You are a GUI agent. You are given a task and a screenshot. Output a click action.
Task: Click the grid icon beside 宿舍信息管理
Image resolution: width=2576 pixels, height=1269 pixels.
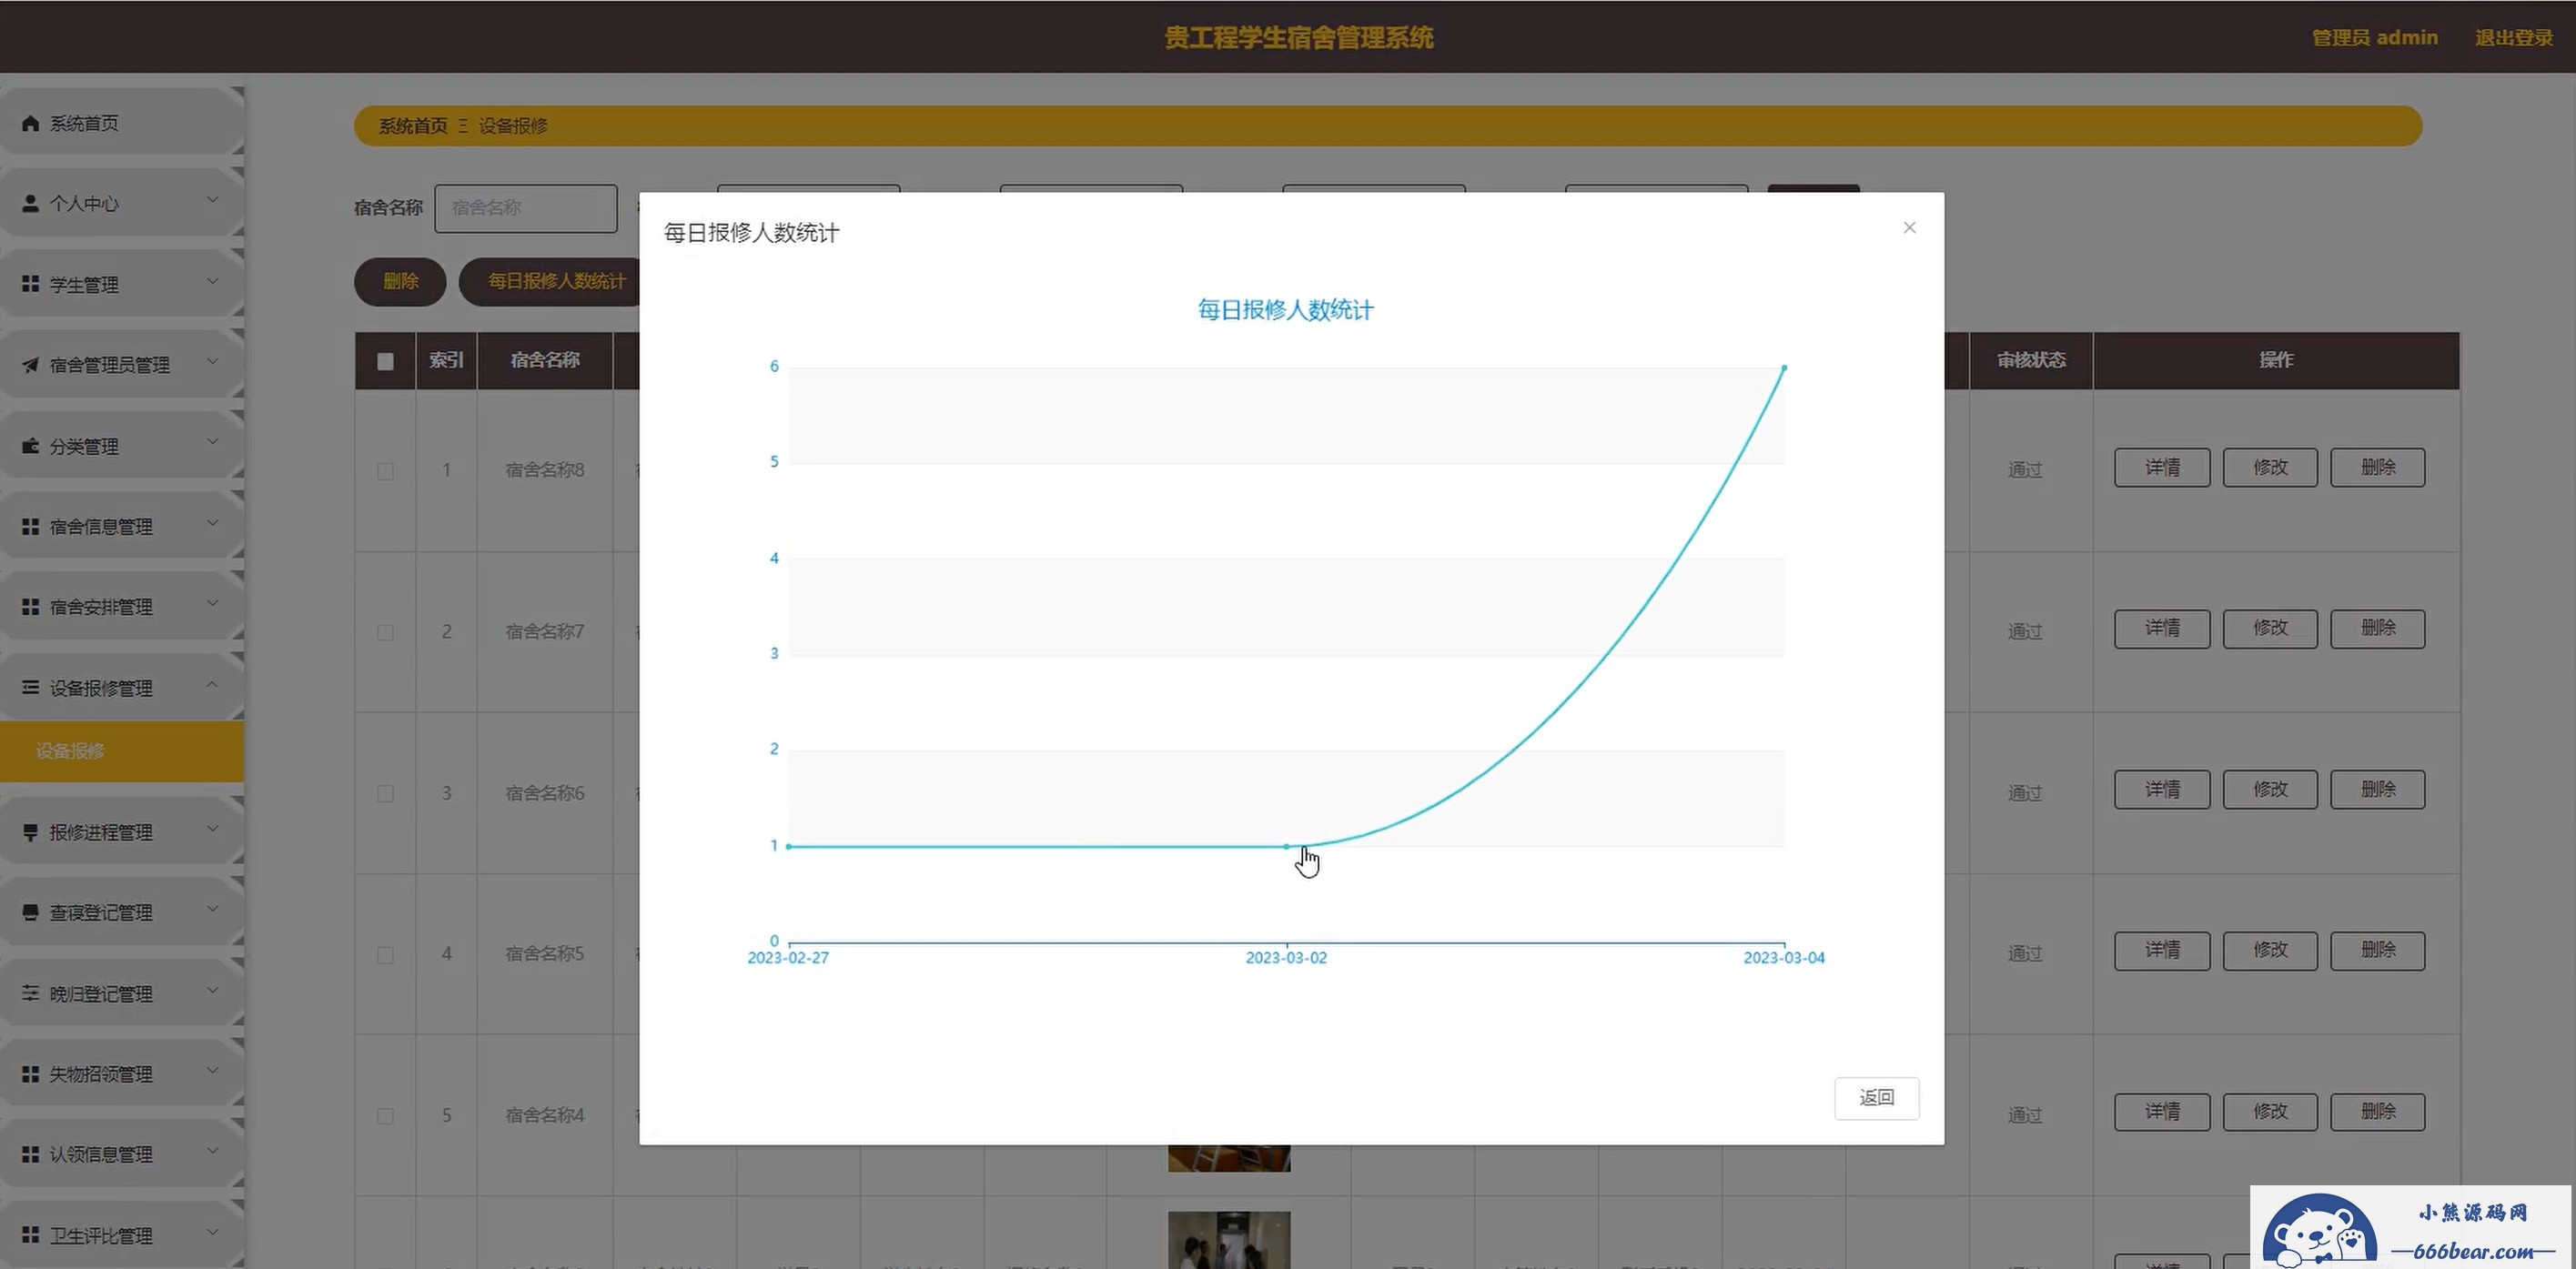click(30, 526)
